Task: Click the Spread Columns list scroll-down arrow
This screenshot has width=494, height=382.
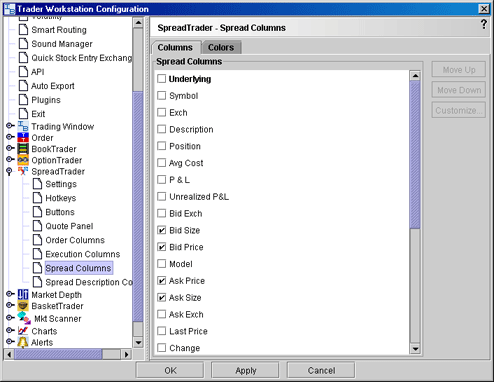Action: pos(415,349)
